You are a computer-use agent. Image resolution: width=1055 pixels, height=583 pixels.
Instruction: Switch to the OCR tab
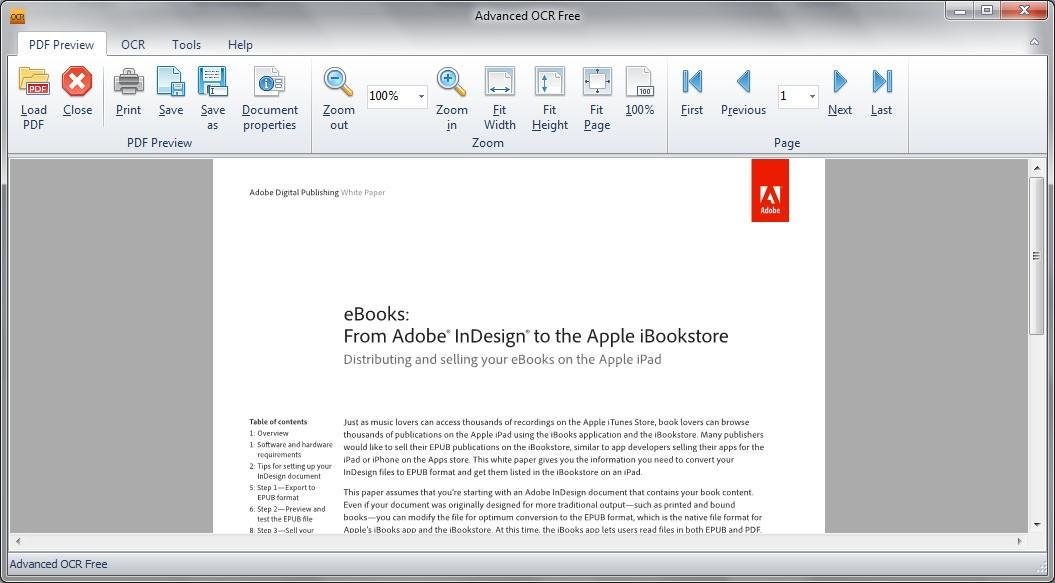coord(132,44)
